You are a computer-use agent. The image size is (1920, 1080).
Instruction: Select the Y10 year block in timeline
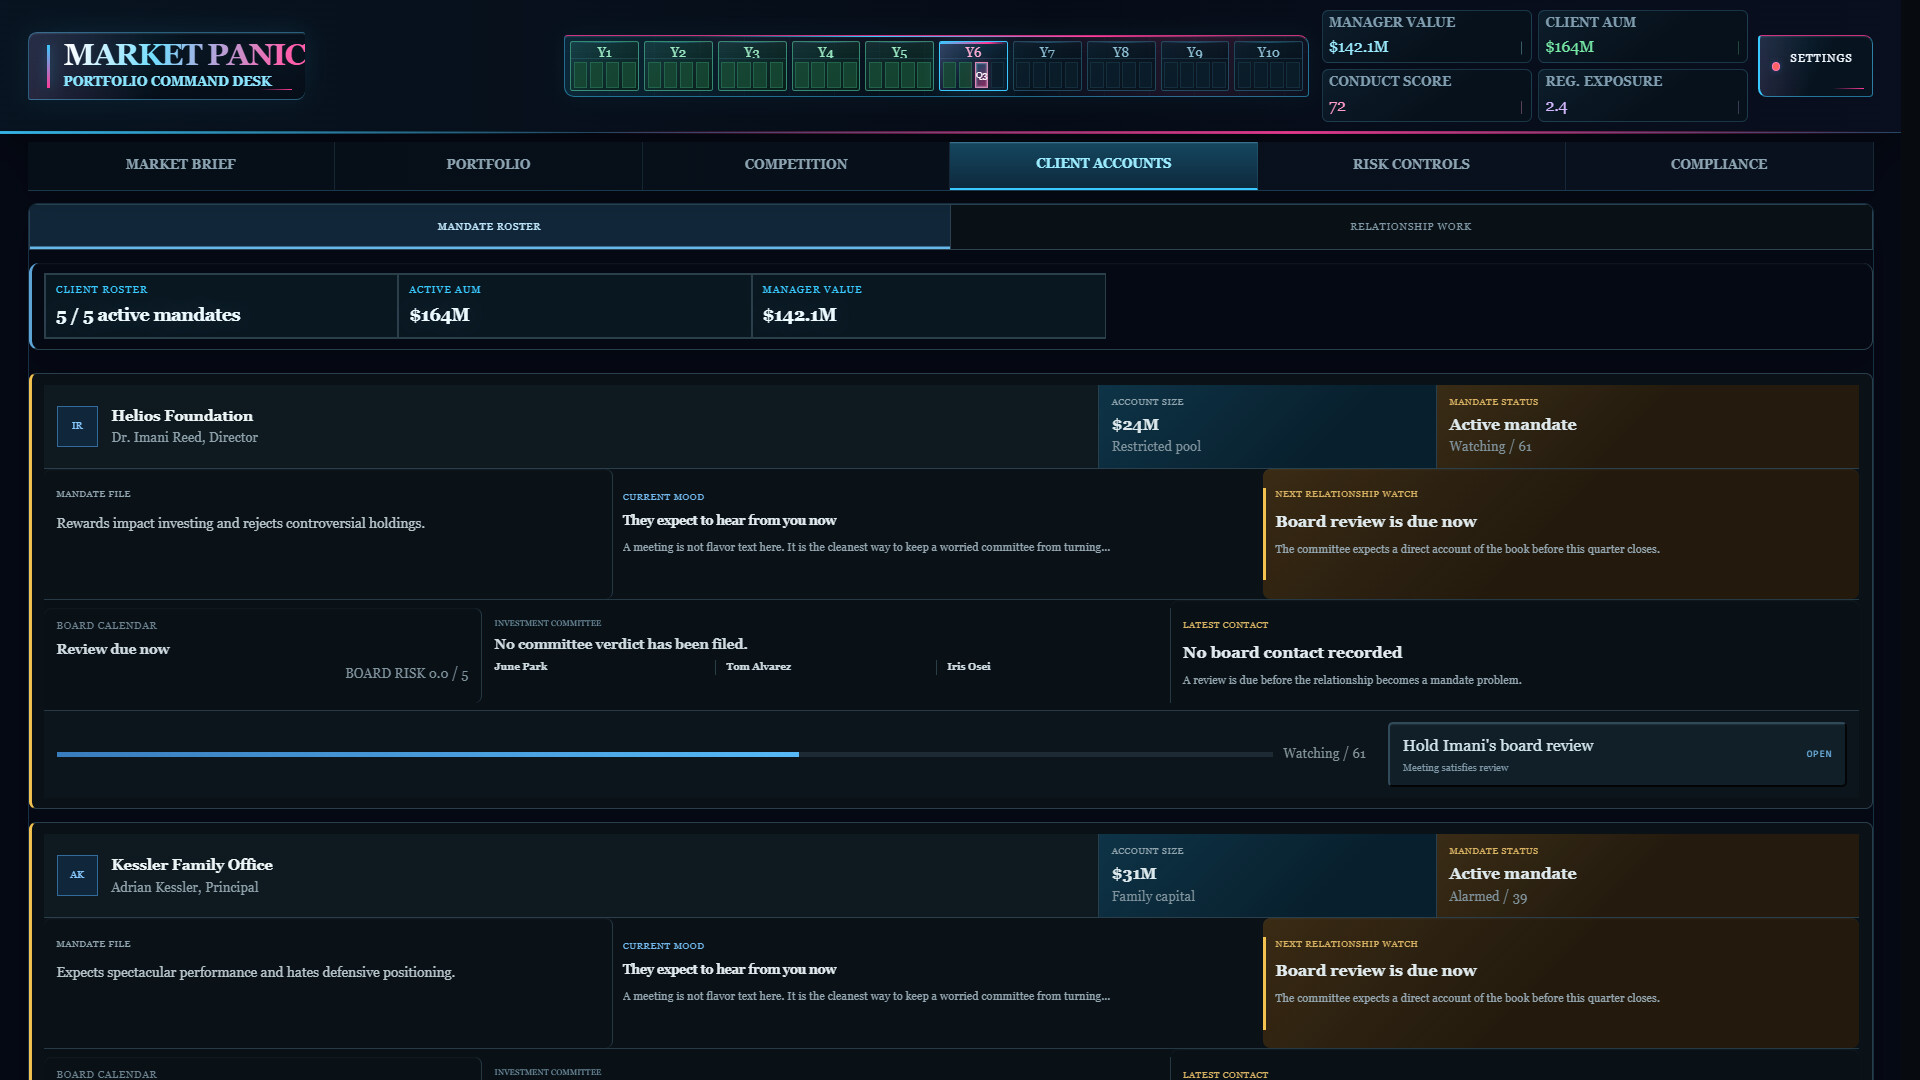click(x=1268, y=66)
